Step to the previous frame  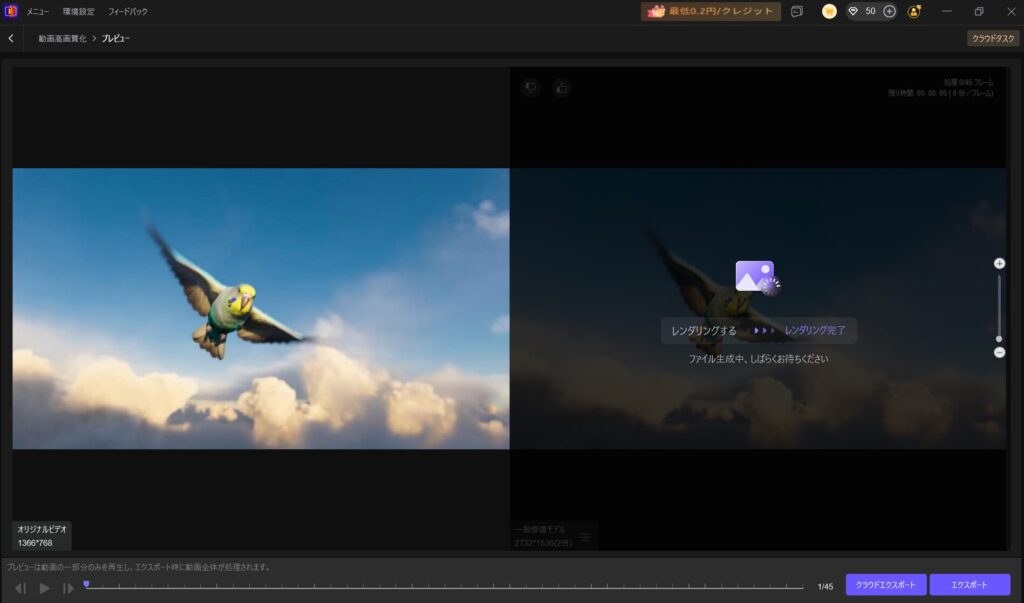coord(21,588)
